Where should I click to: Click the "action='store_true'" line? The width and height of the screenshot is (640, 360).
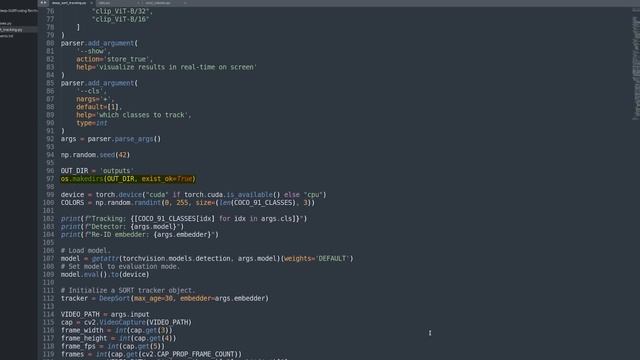click(x=114, y=59)
